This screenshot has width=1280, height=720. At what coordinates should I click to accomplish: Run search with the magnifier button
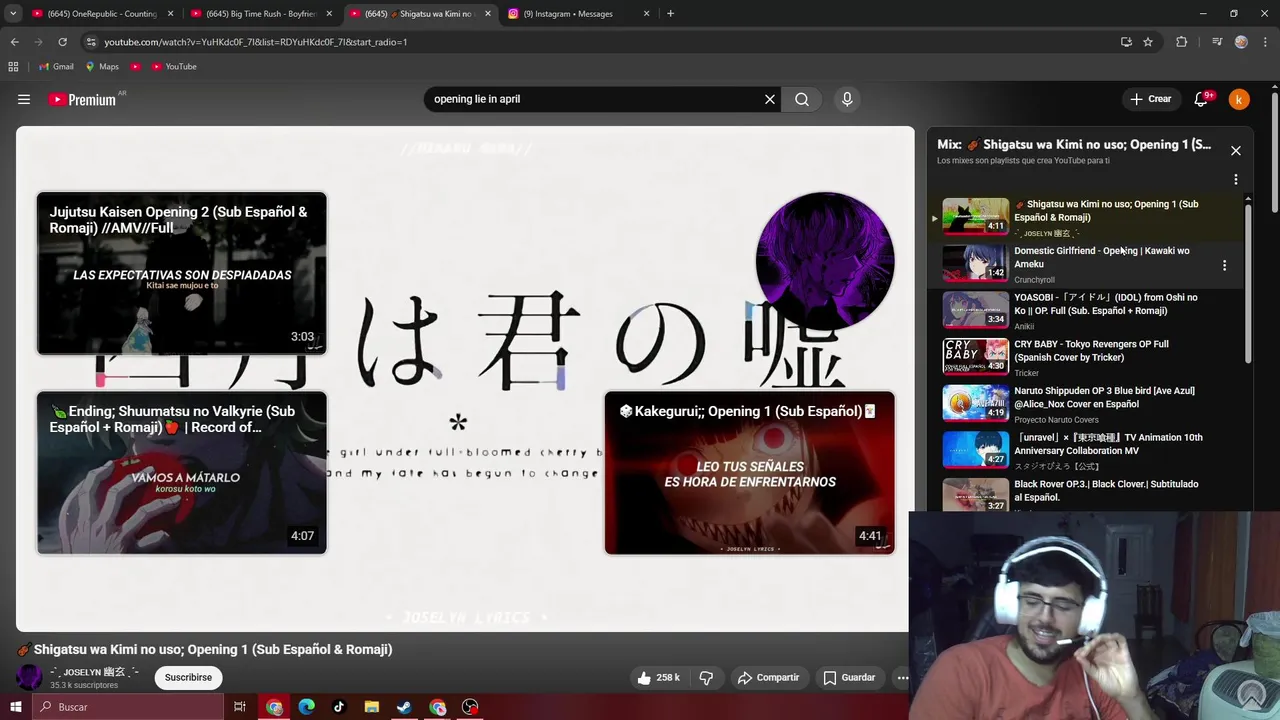tap(802, 99)
